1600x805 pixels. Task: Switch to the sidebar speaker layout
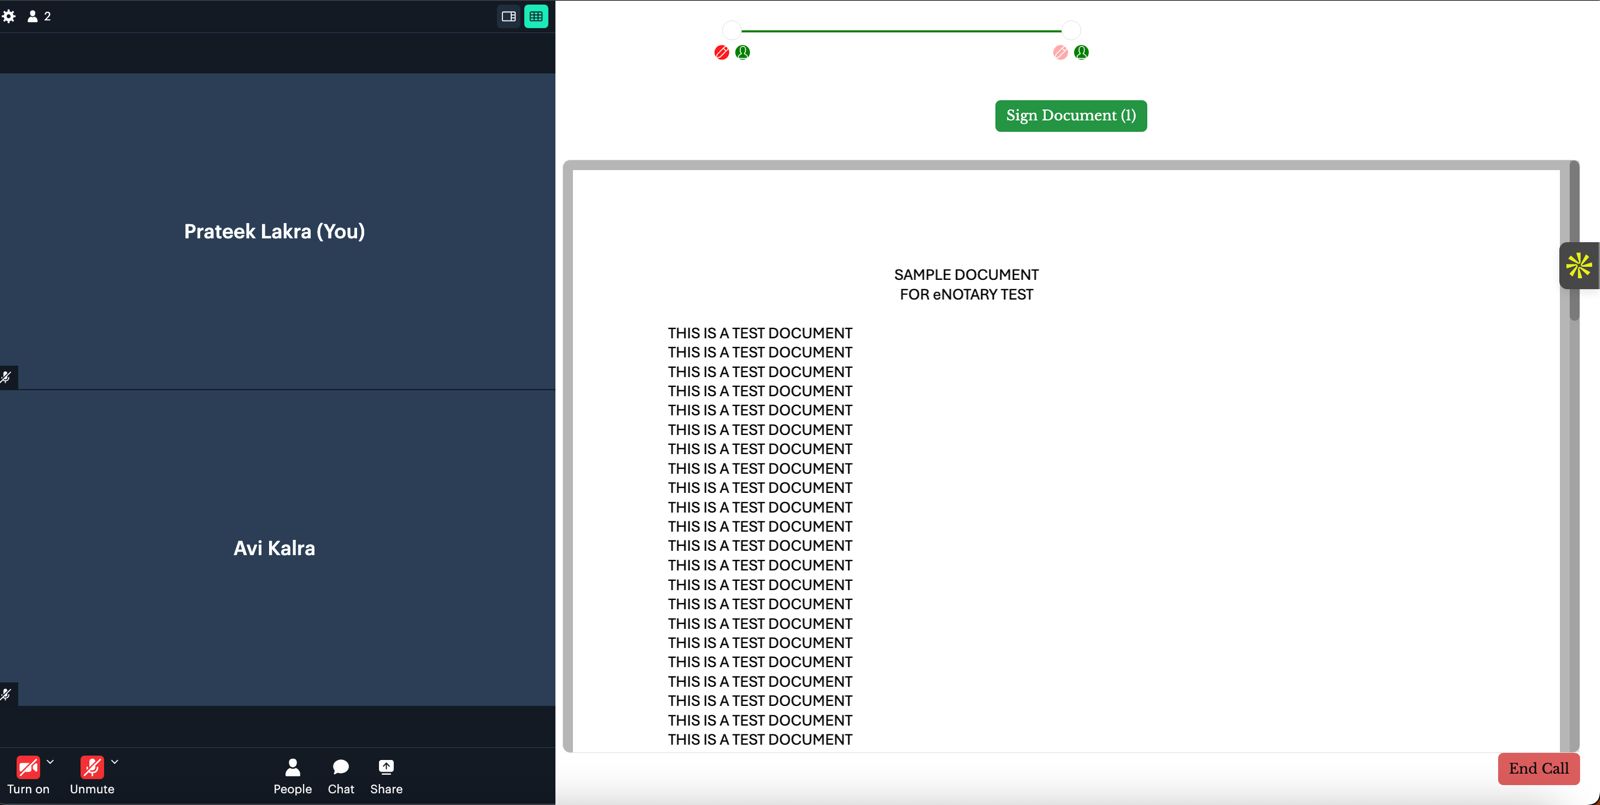509,16
